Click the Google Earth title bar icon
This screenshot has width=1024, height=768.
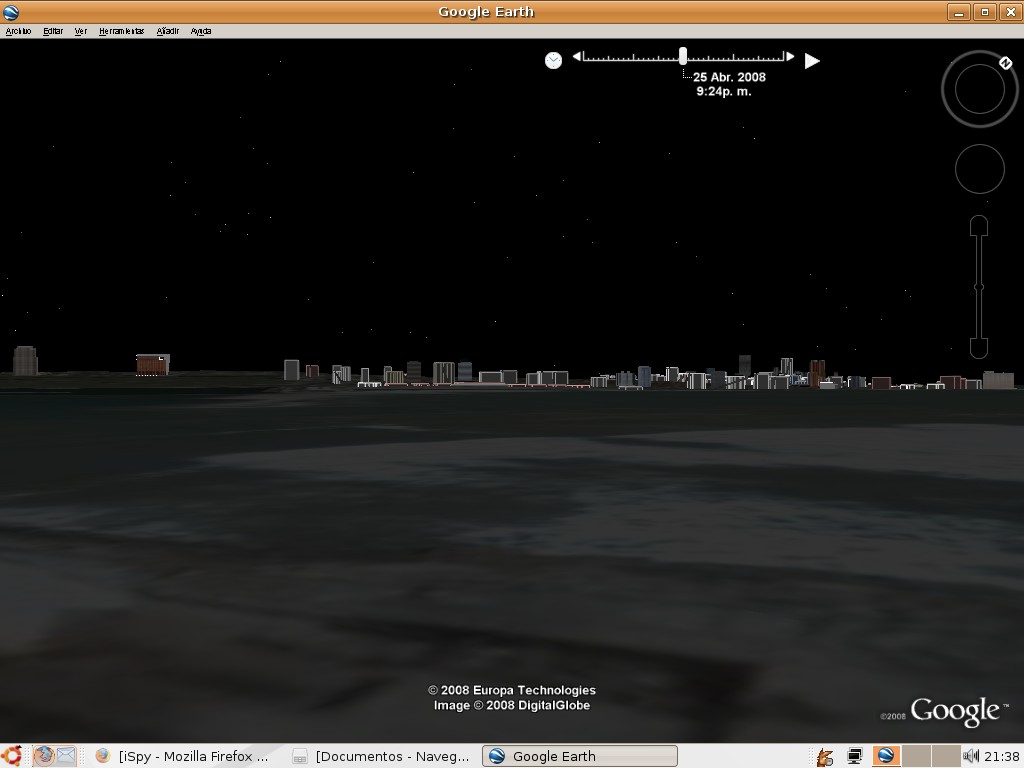coord(11,12)
